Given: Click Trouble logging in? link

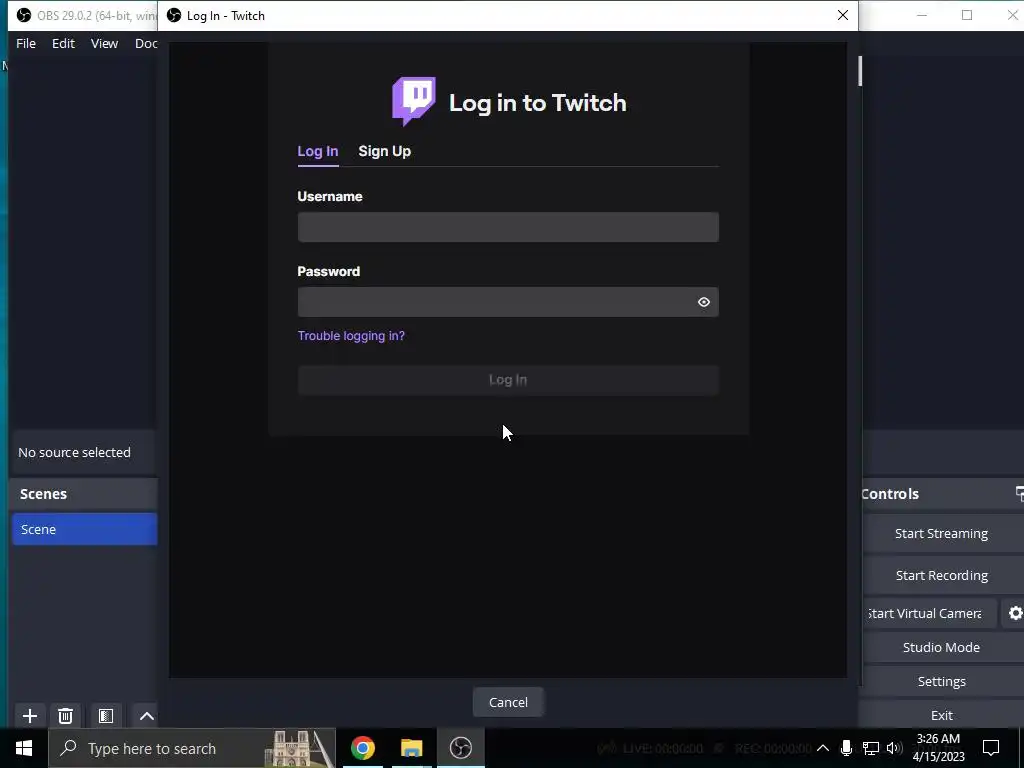Looking at the screenshot, I should [x=351, y=336].
